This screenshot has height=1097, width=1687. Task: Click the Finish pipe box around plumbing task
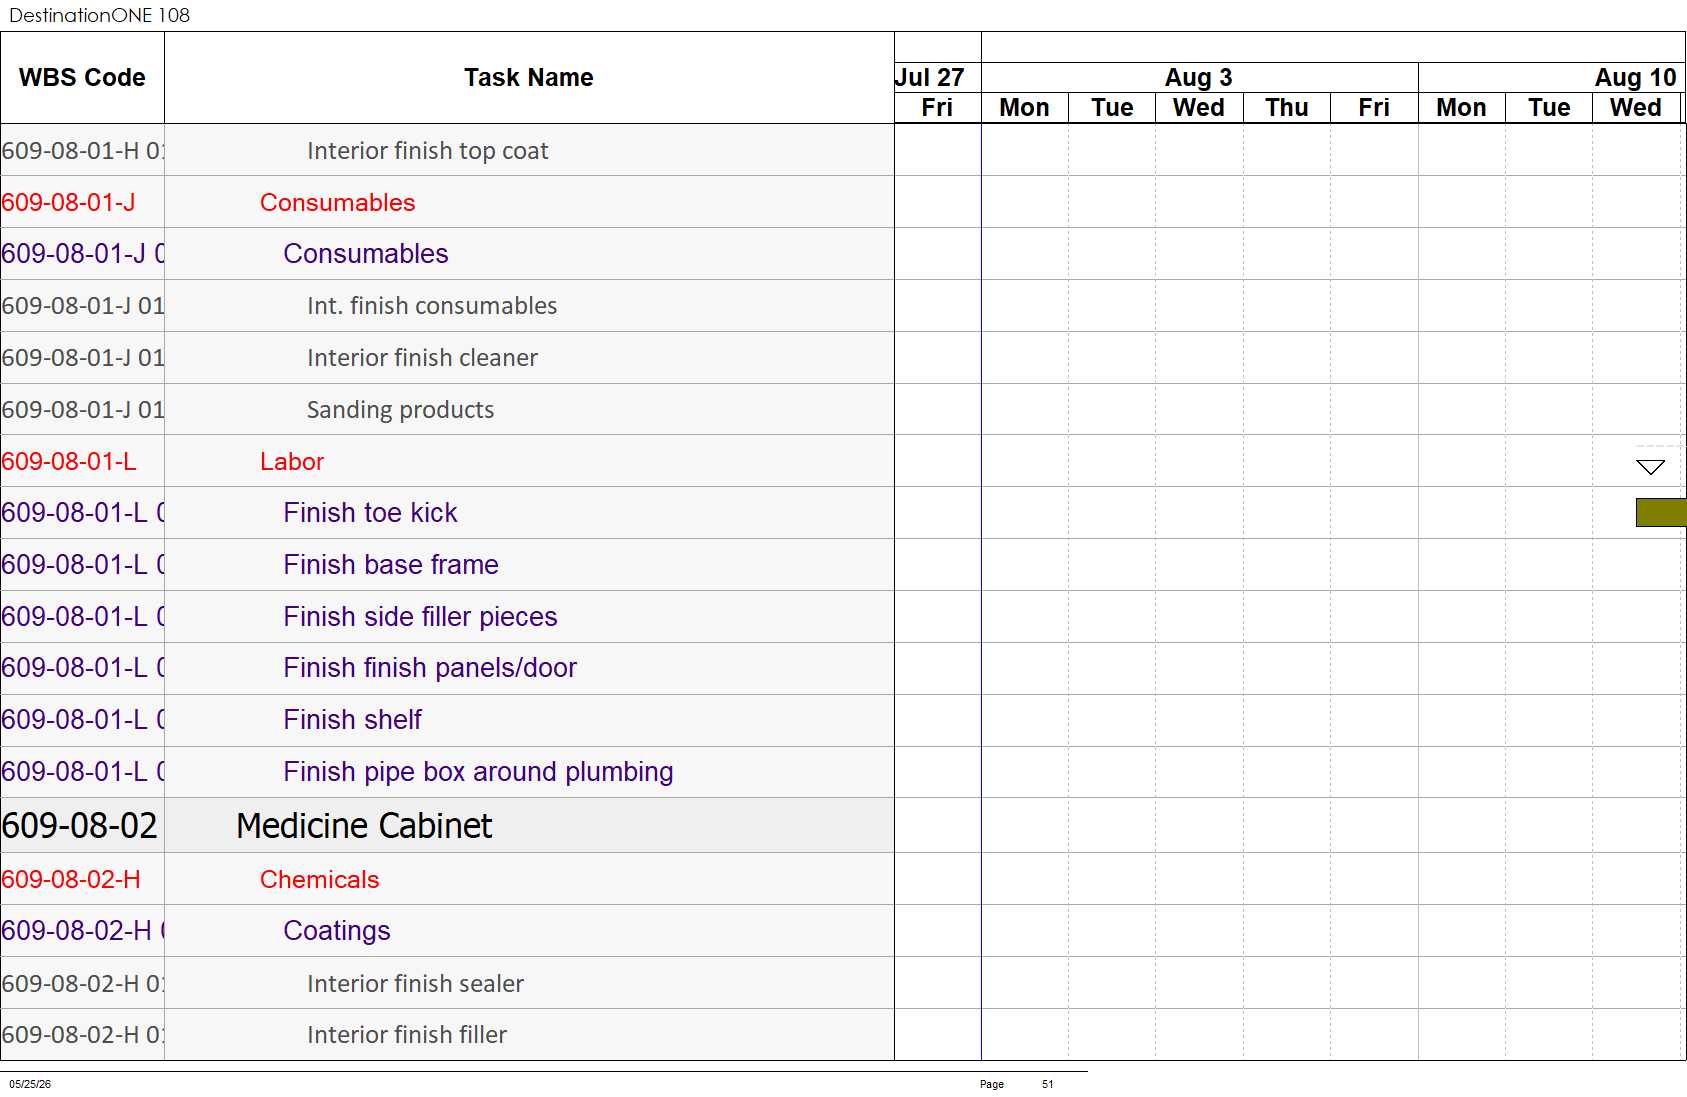click(478, 772)
